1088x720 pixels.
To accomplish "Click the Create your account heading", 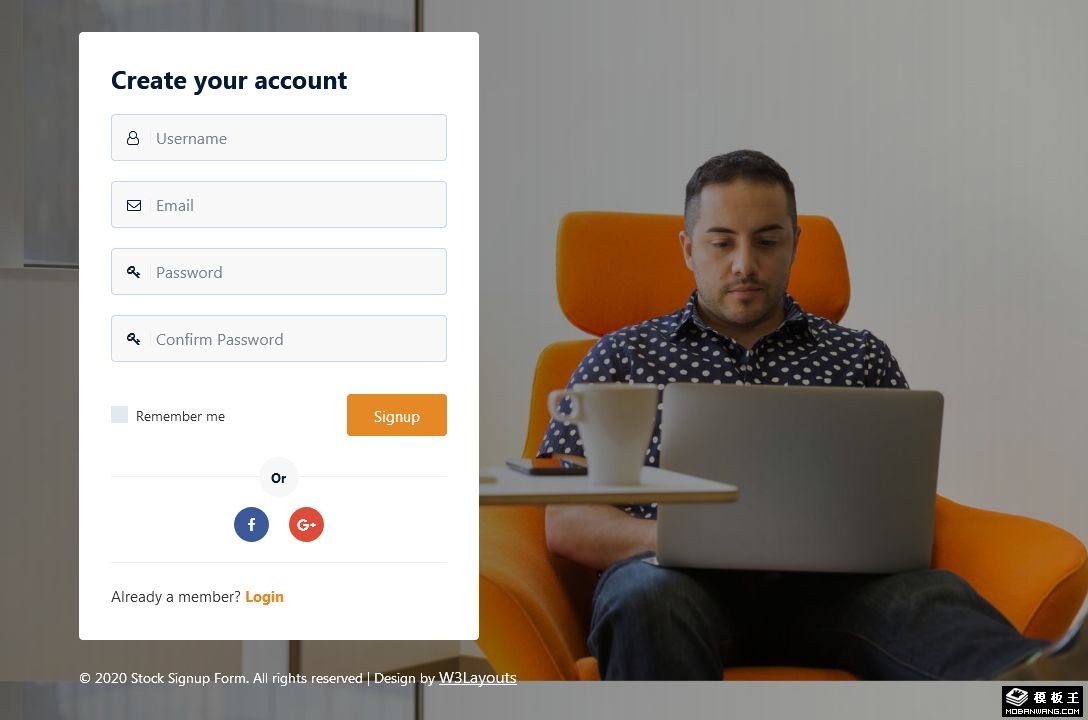I will pyautogui.click(x=229, y=80).
